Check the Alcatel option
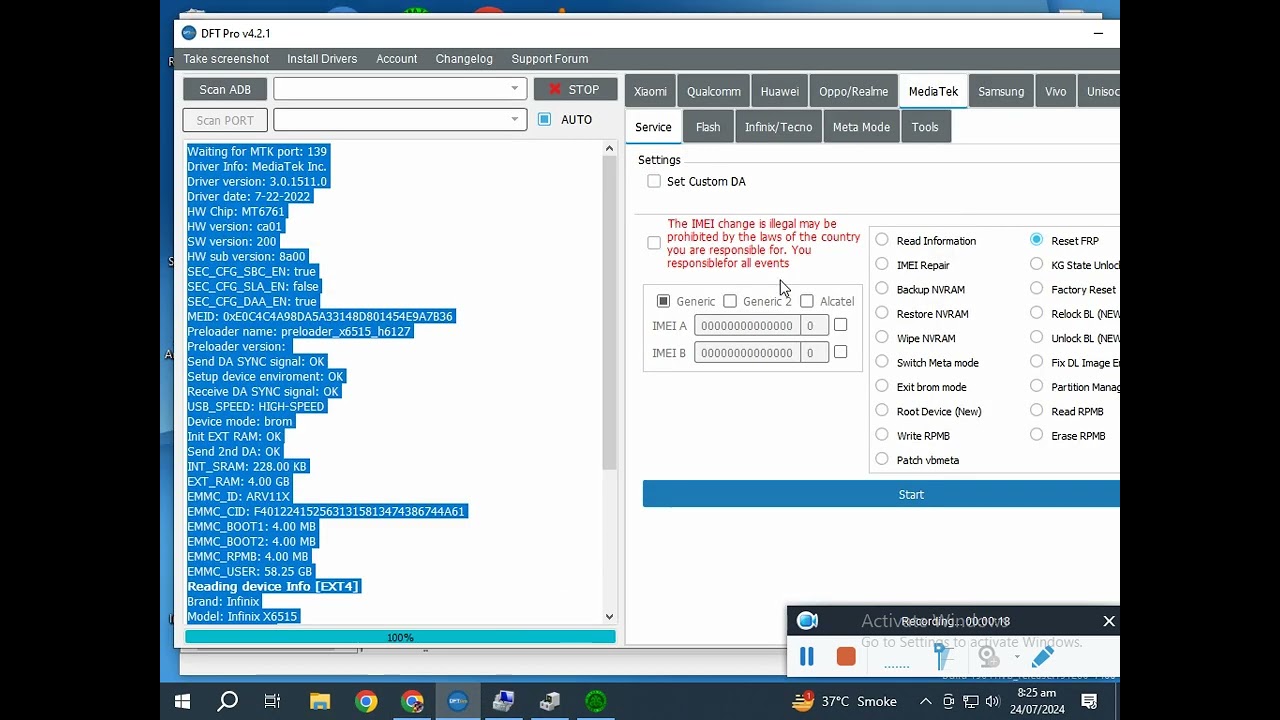1280x720 pixels. [807, 301]
